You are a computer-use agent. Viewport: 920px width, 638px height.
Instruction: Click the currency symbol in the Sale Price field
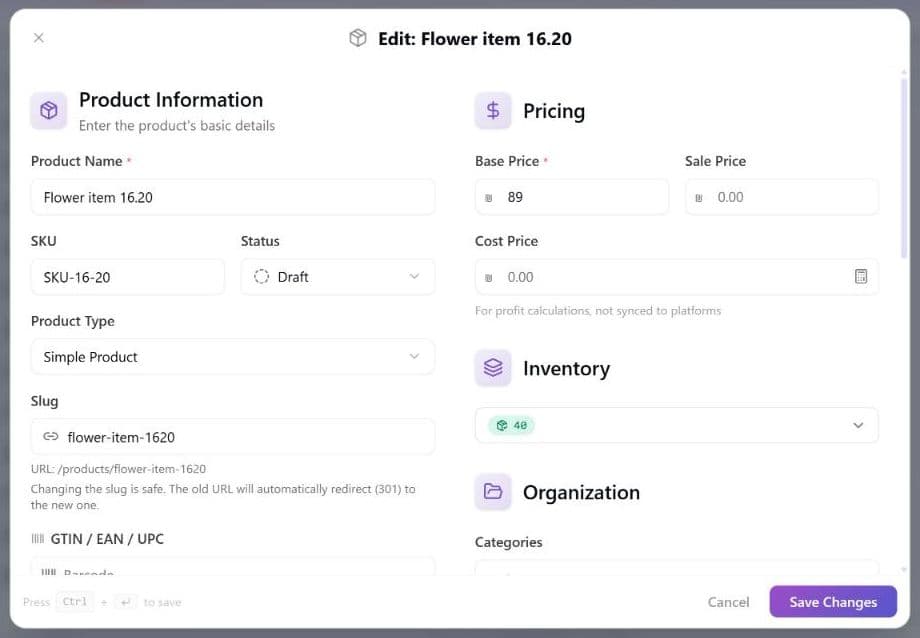coord(699,198)
